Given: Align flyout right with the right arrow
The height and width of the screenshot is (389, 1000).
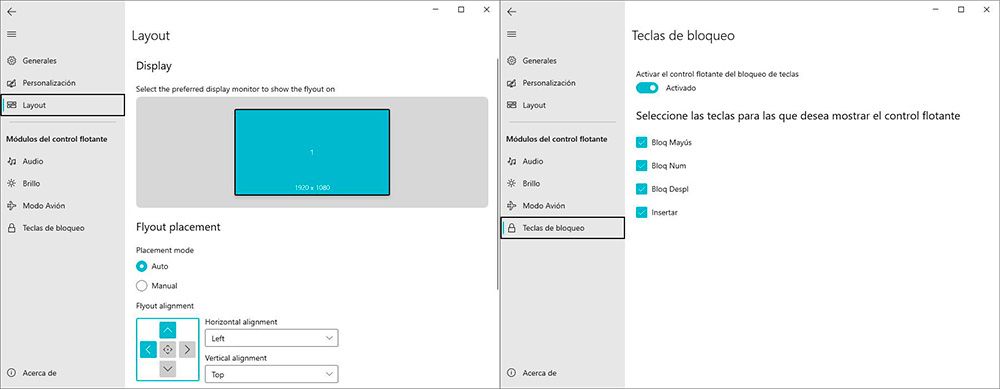Looking at the screenshot, I should (x=187, y=349).
